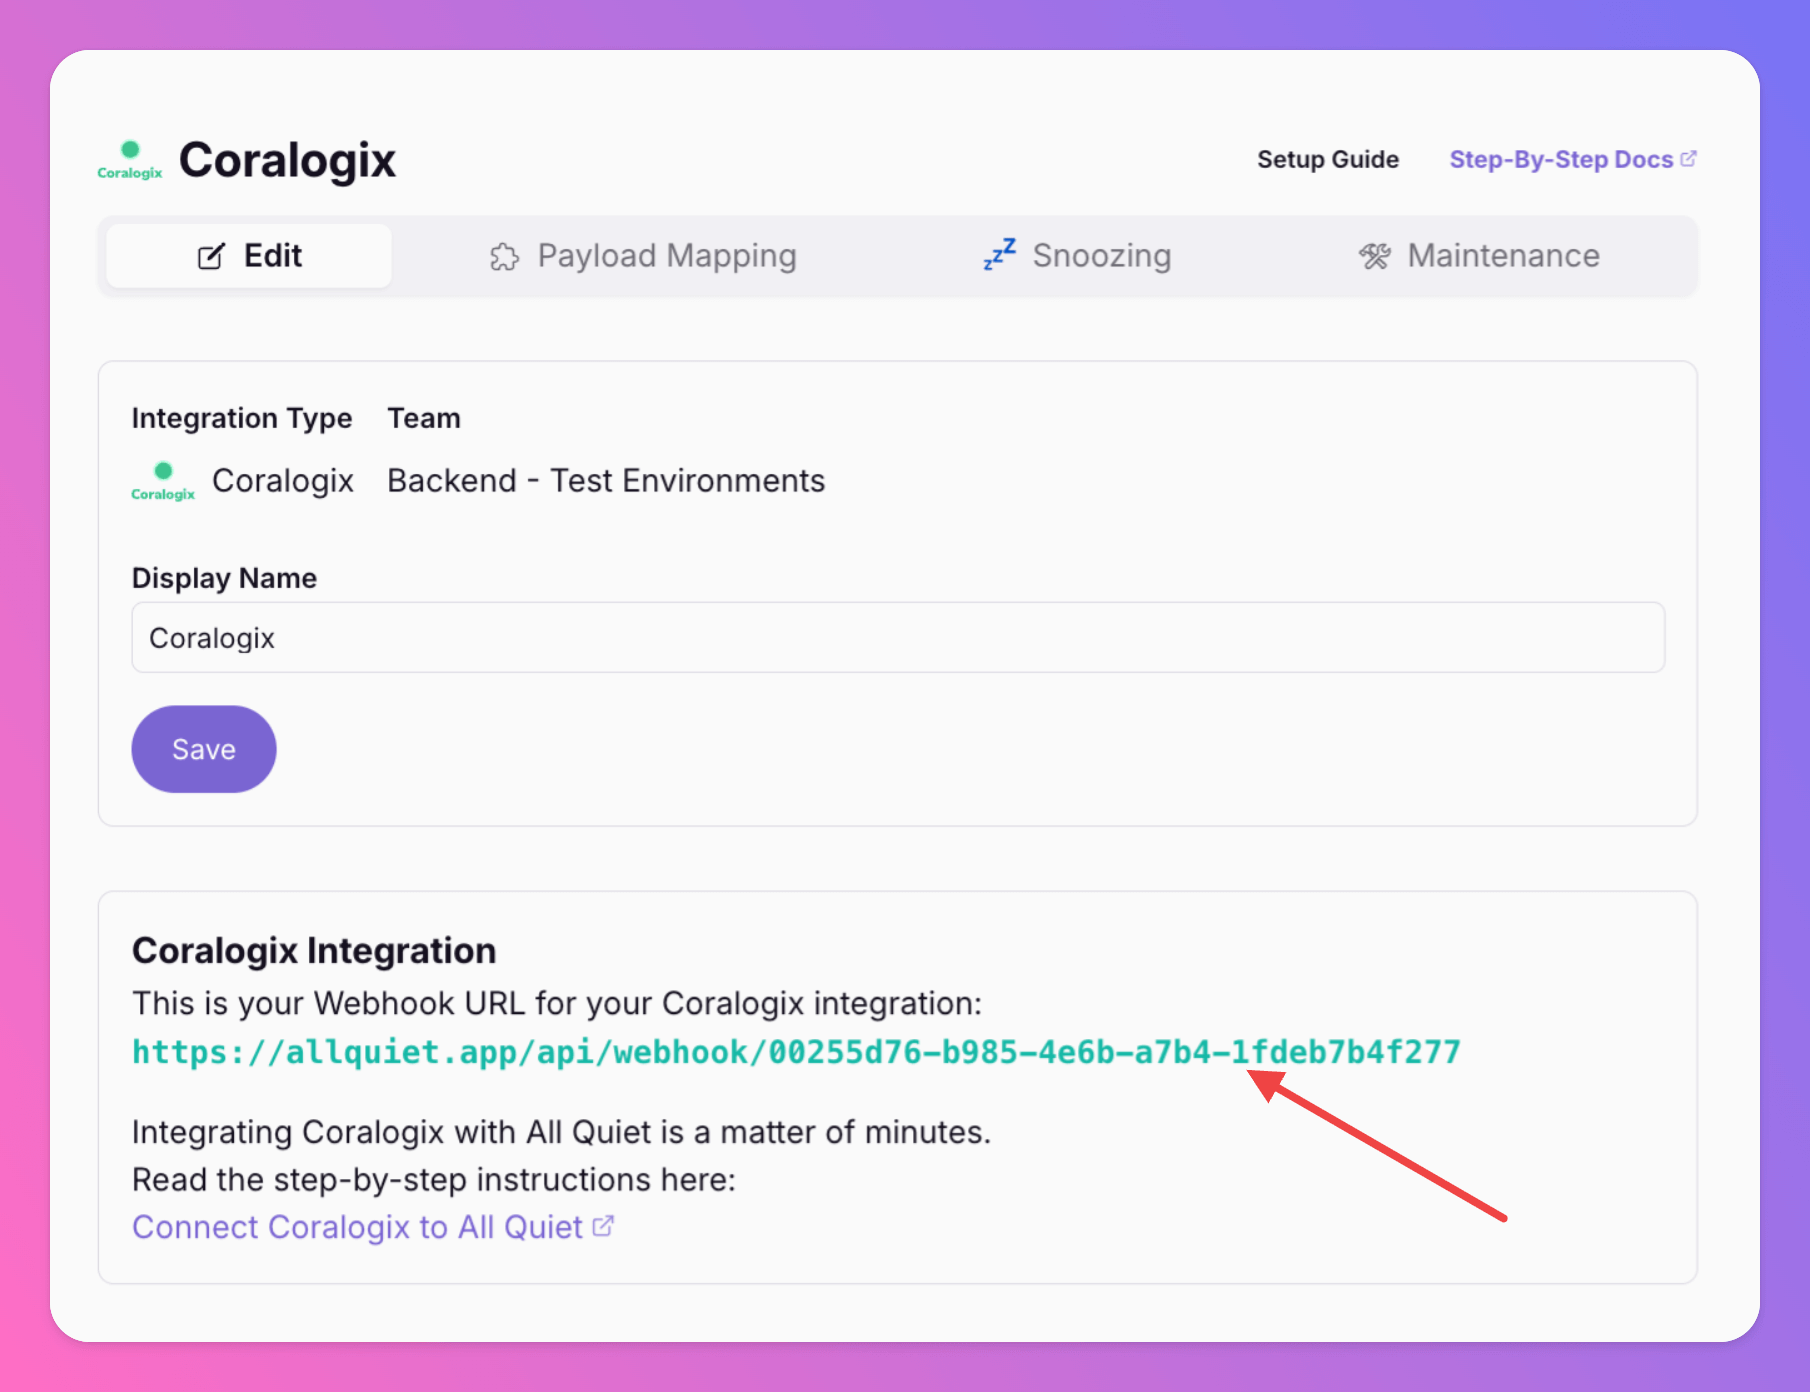
Task: Open the Snoozing tab
Action: pyautogui.click(x=1076, y=256)
